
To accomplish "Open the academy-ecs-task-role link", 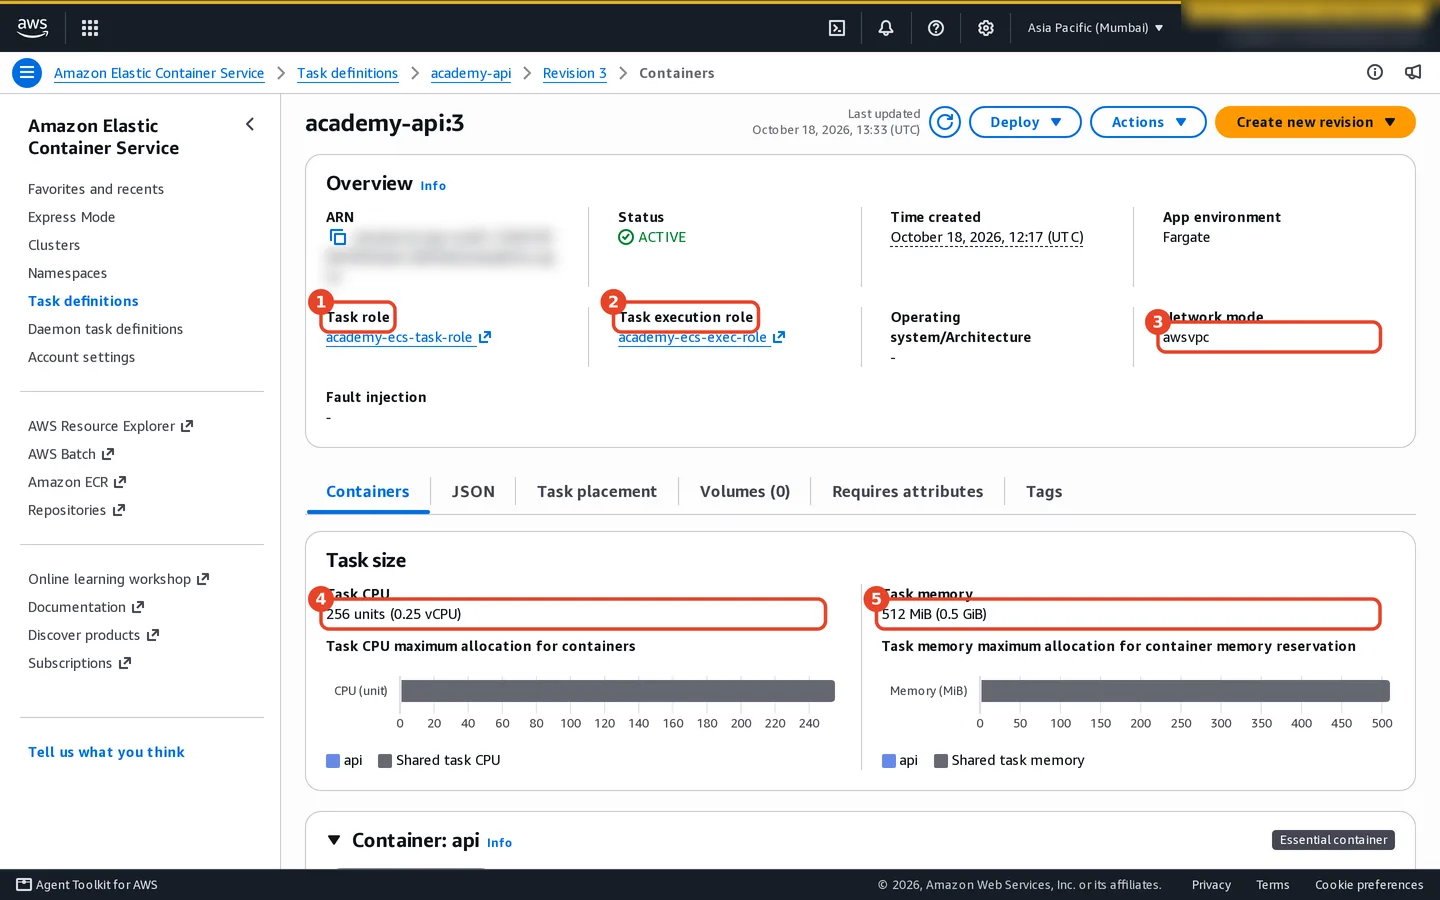I will click(x=399, y=337).
